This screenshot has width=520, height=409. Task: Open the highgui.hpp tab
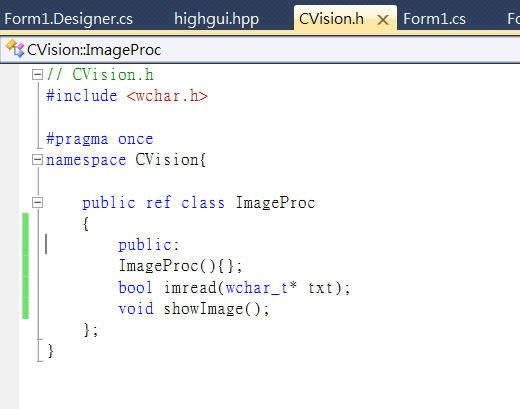click(x=216, y=19)
